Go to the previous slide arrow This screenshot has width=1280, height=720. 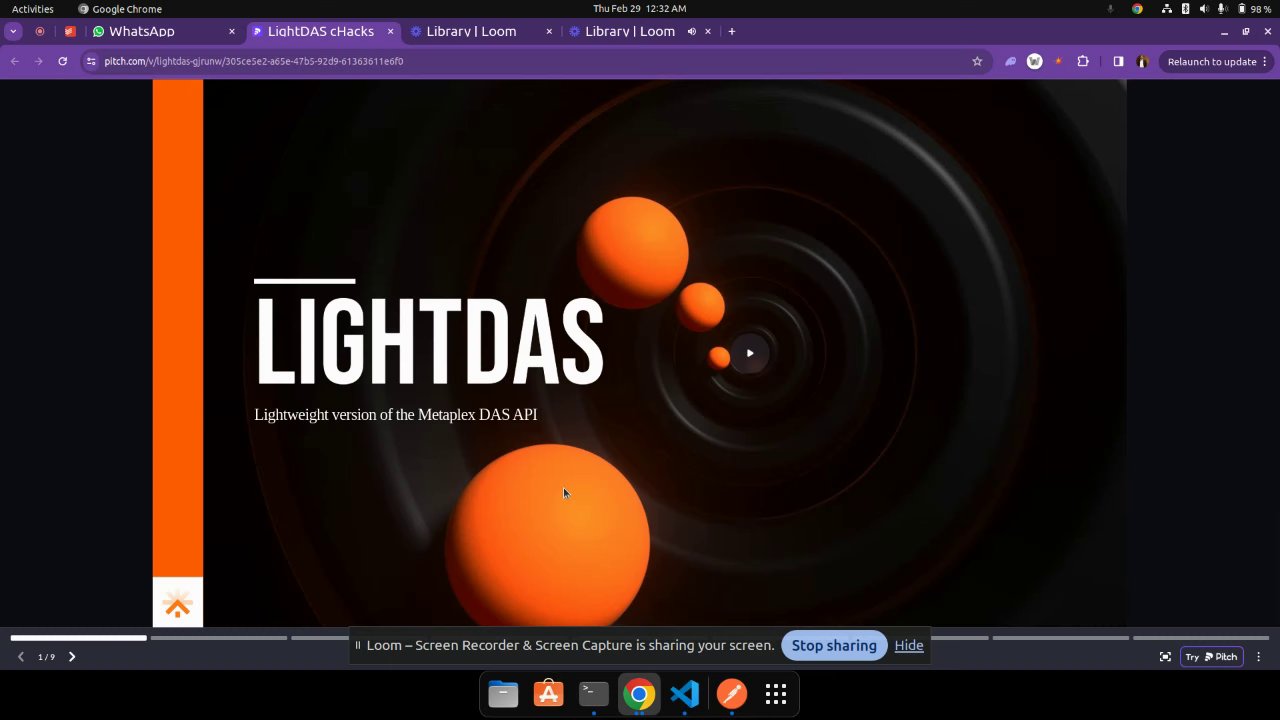coord(21,657)
